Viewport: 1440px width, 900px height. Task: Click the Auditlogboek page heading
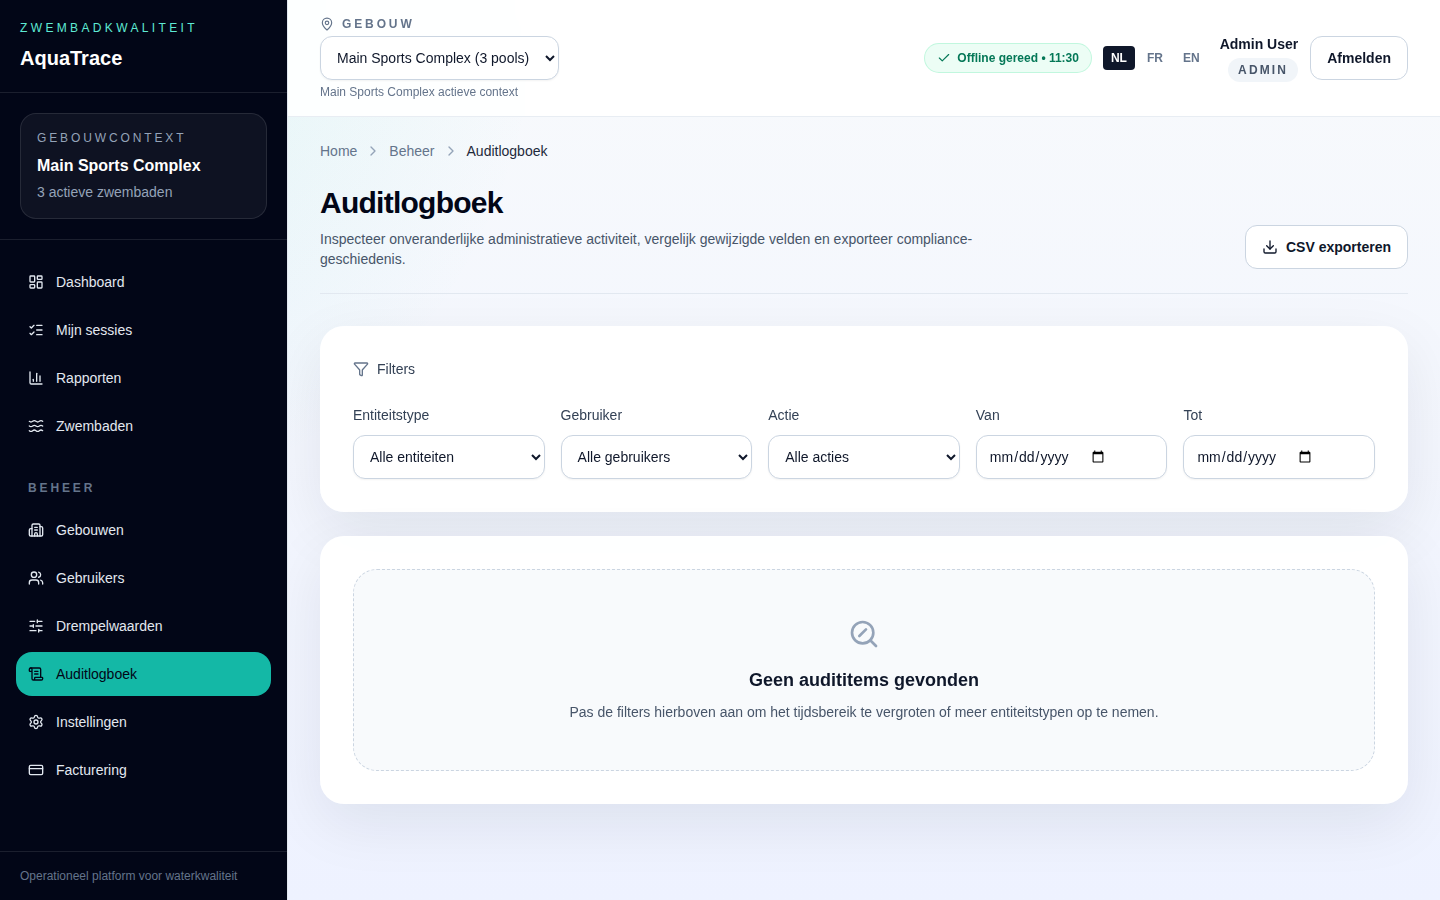[412, 203]
